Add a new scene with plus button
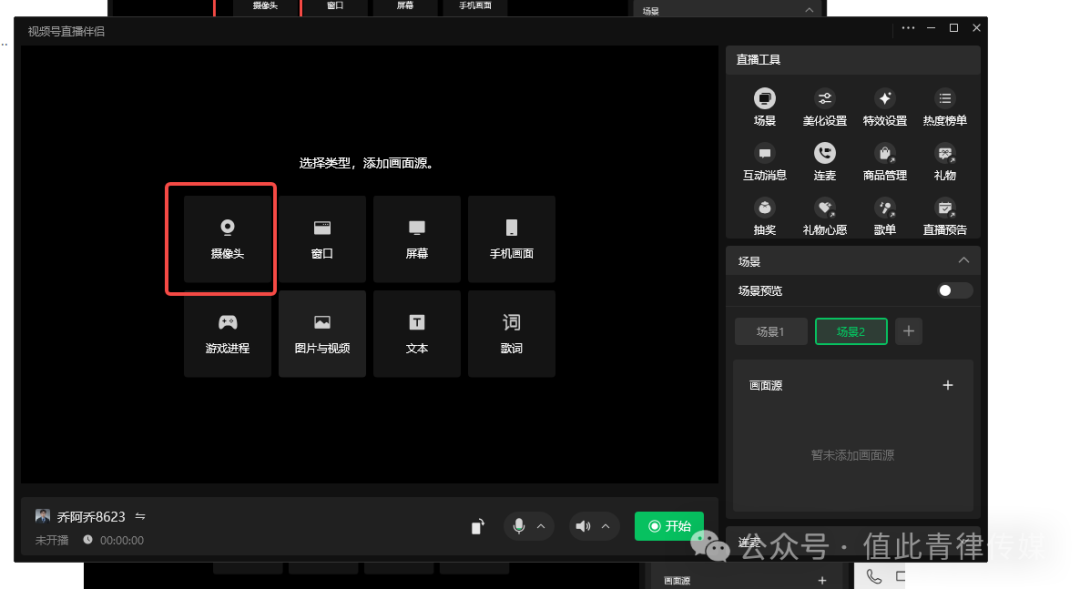 click(908, 331)
